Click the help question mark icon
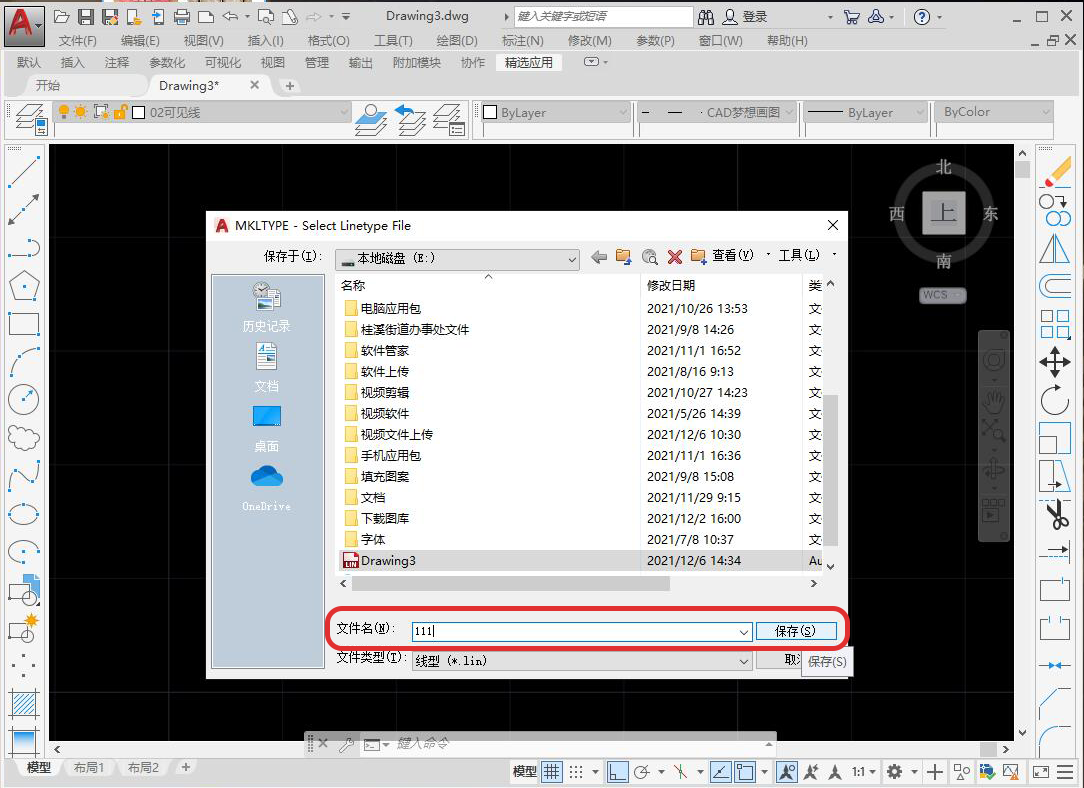The width and height of the screenshot is (1084, 788). [x=922, y=17]
